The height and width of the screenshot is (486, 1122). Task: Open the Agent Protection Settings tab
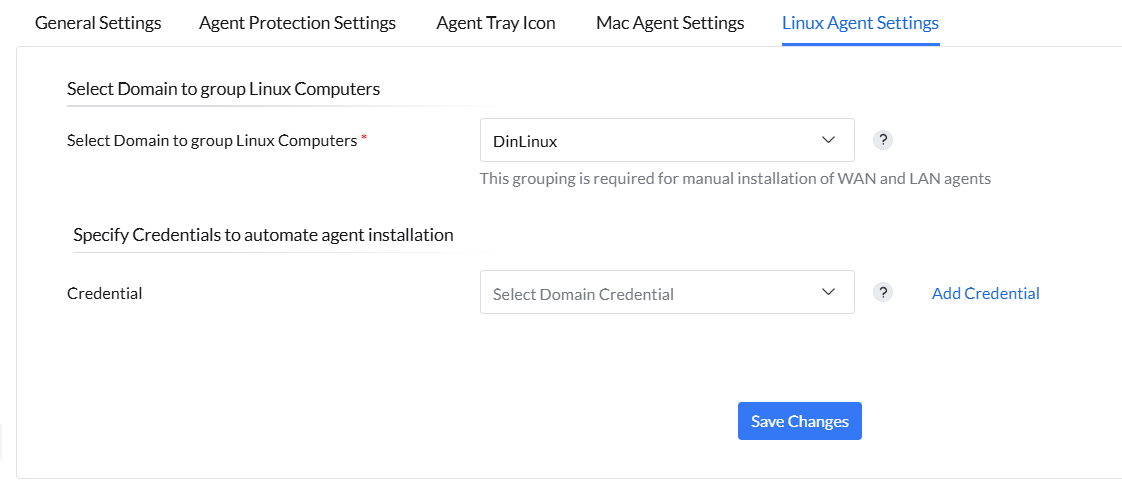[297, 23]
